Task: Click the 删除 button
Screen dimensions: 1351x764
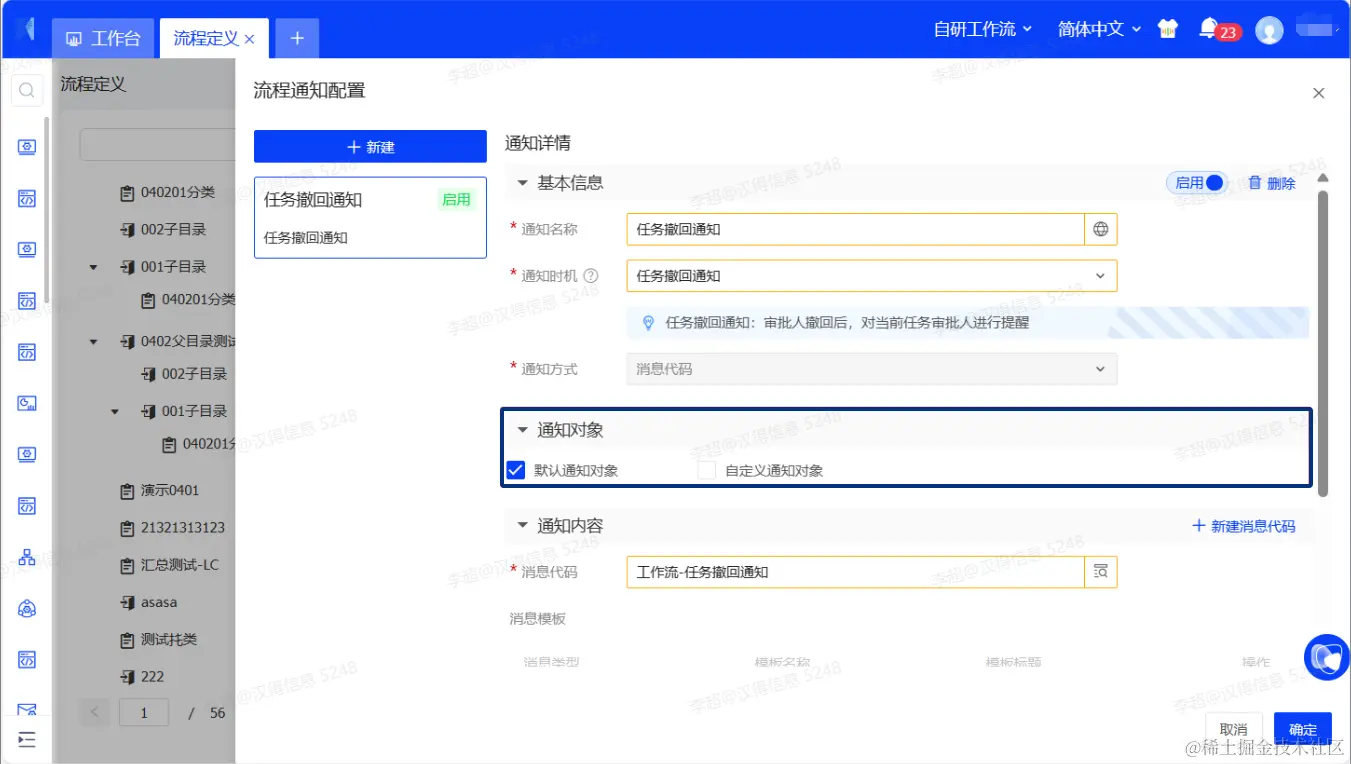Action: (x=1271, y=183)
